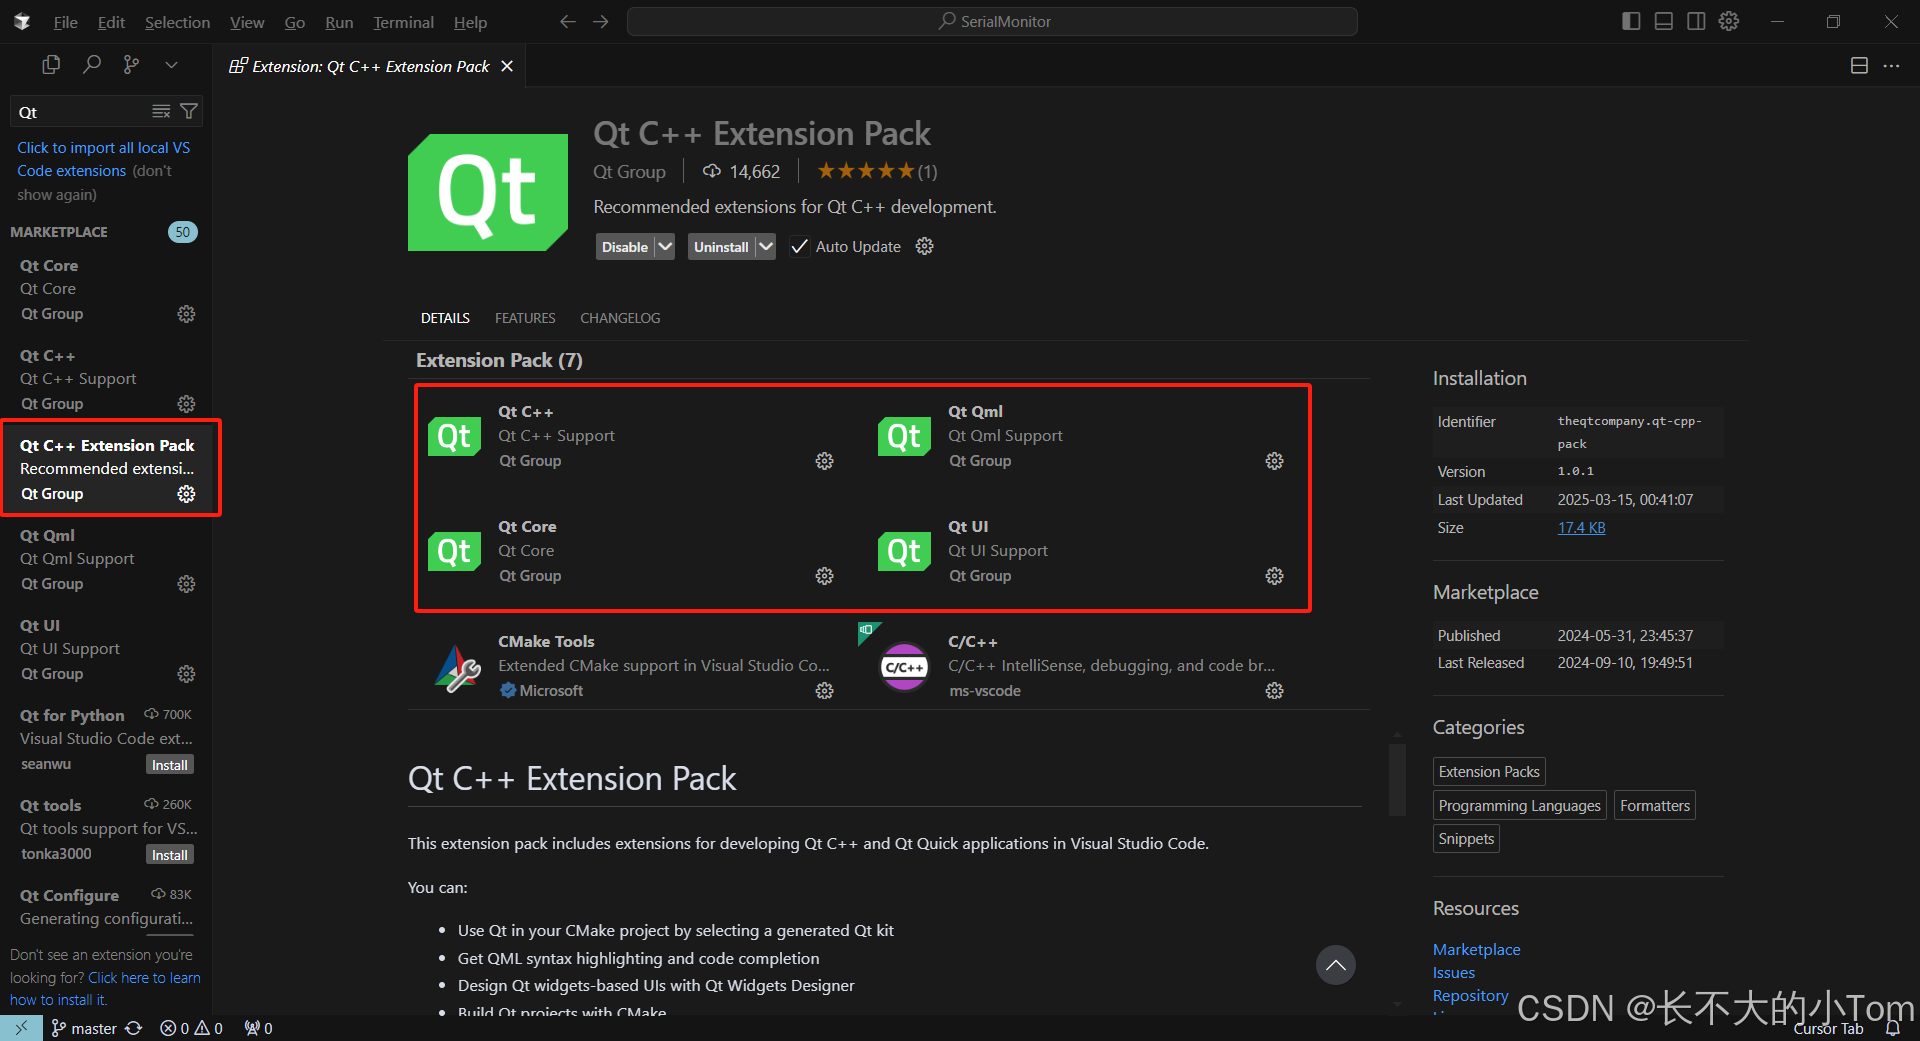Split the editor to the right
The image size is (1920, 1041).
(1859, 66)
